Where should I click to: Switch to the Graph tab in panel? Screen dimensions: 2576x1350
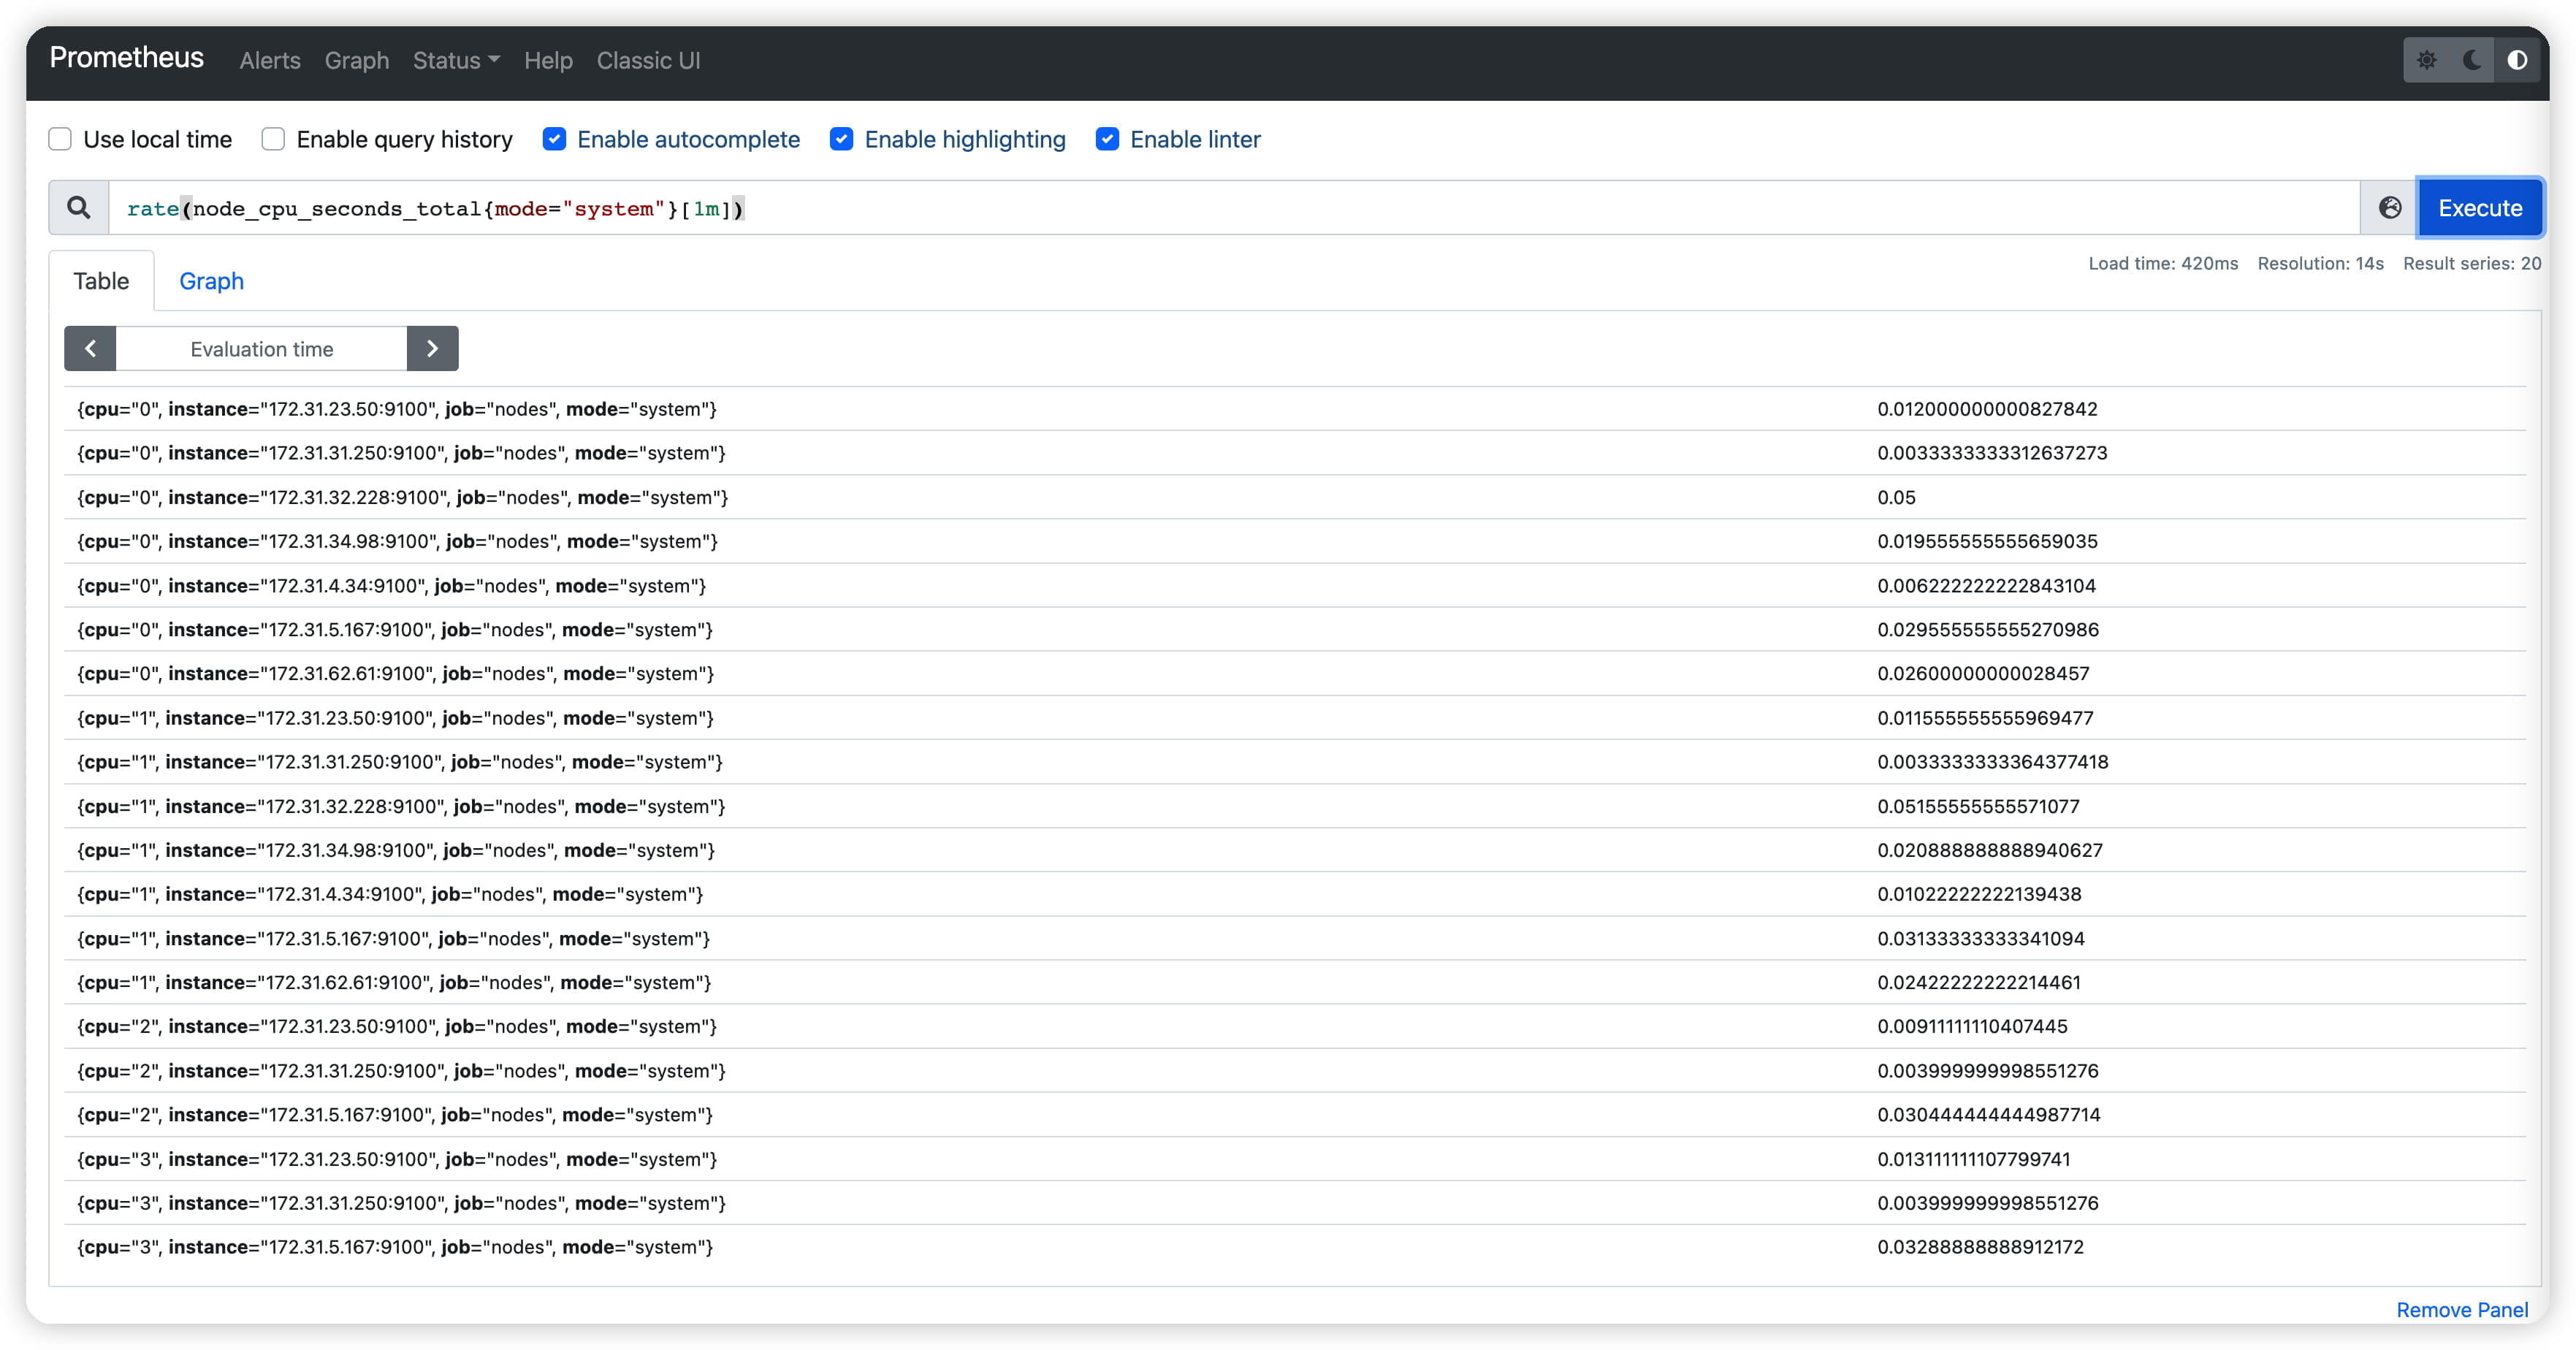click(x=211, y=281)
